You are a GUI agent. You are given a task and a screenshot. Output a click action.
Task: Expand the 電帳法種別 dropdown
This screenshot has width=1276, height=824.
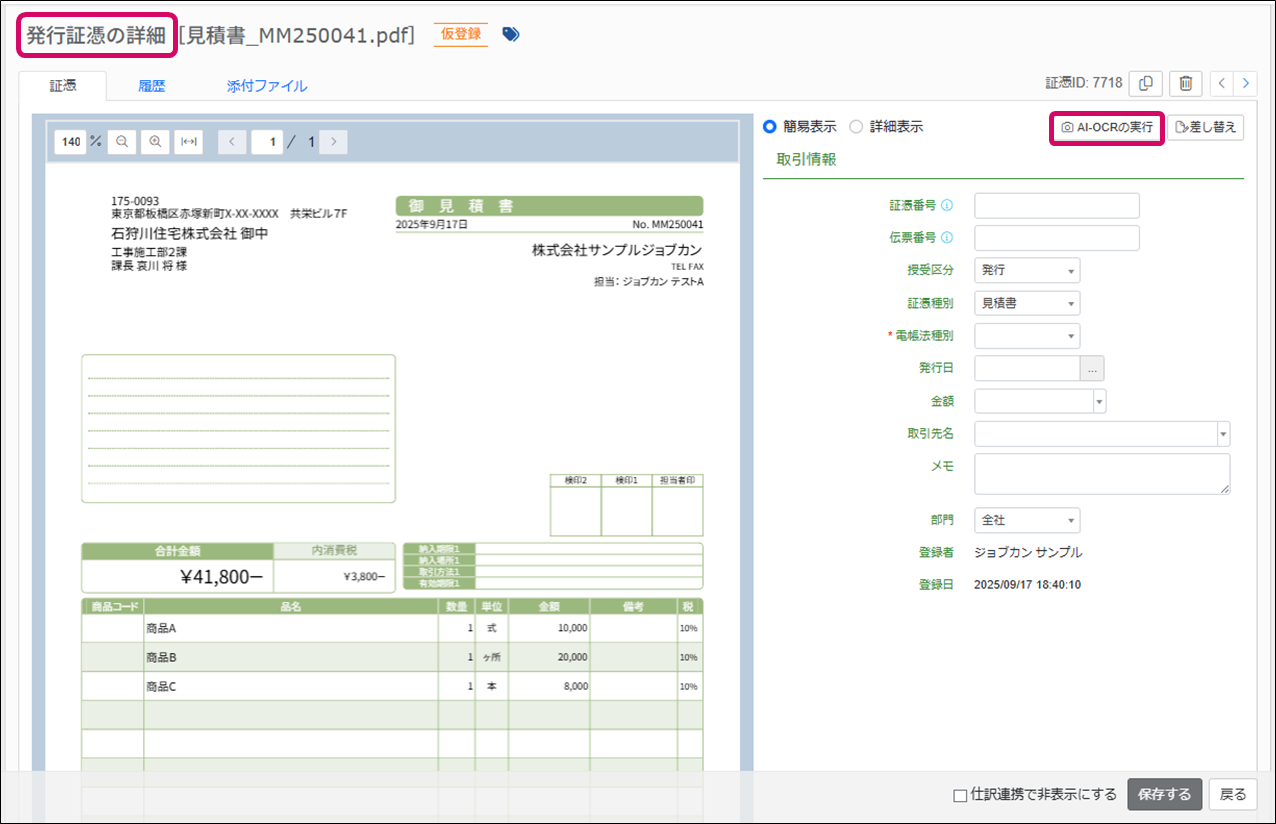click(x=1026, y=336)
